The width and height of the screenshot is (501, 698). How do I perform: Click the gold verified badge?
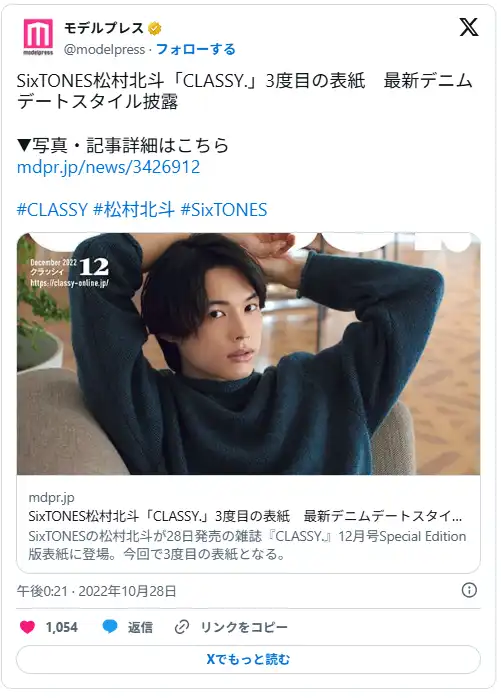[x=155, y=28]
